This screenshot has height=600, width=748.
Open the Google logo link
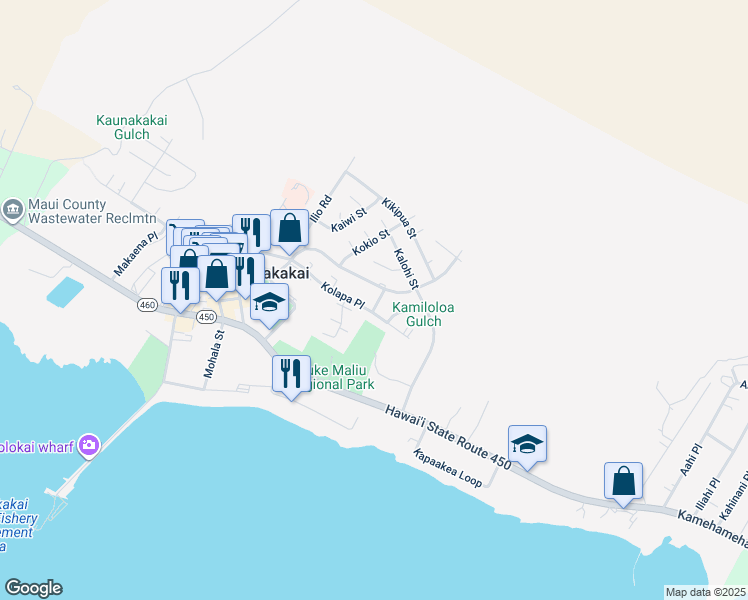[33, 588]
